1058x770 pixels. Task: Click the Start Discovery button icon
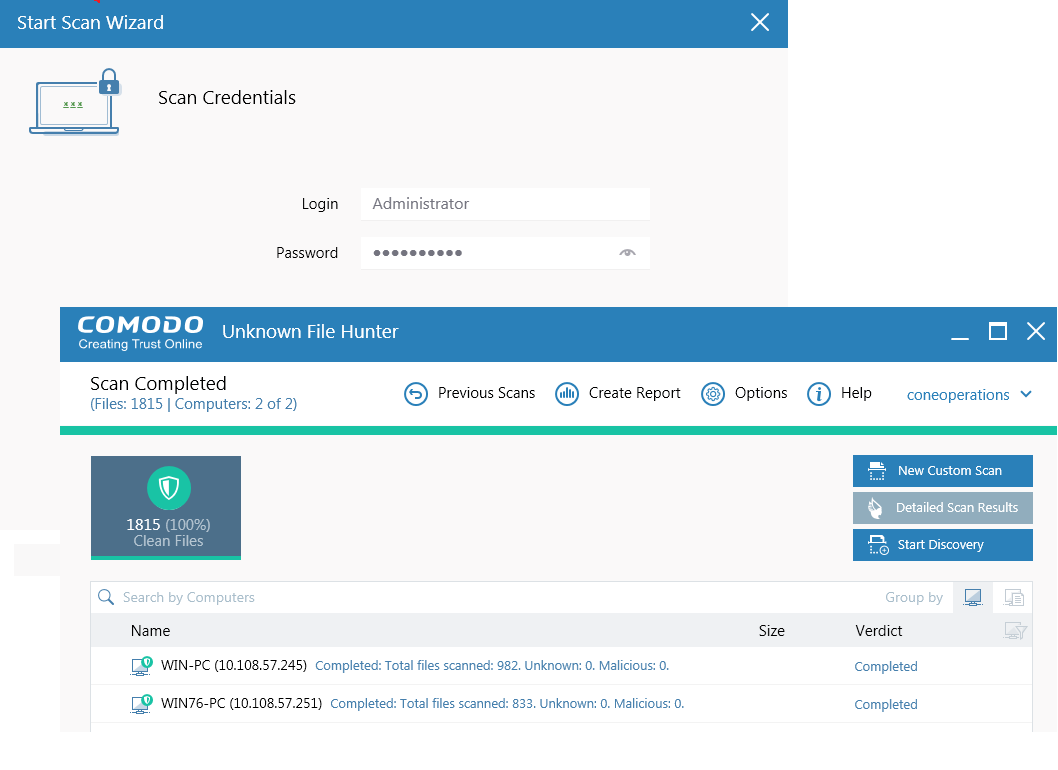pos(878,545)
